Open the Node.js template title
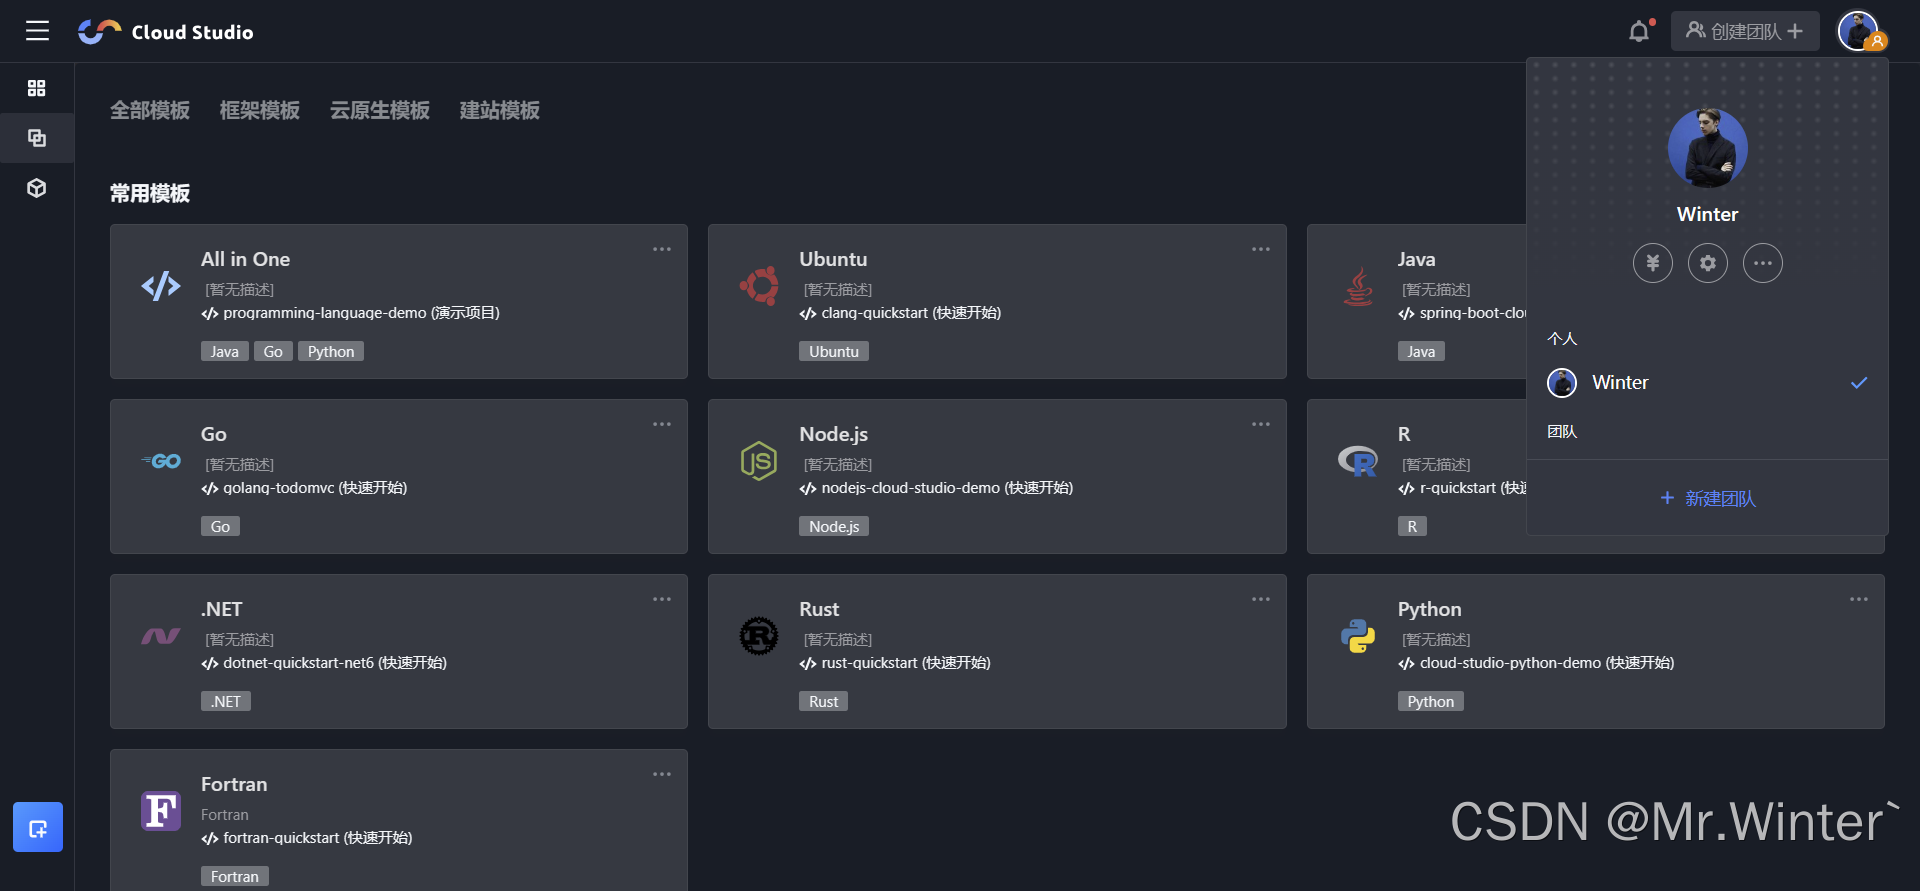Screen dimensions: 1920x891 click(x=834, y=434)
